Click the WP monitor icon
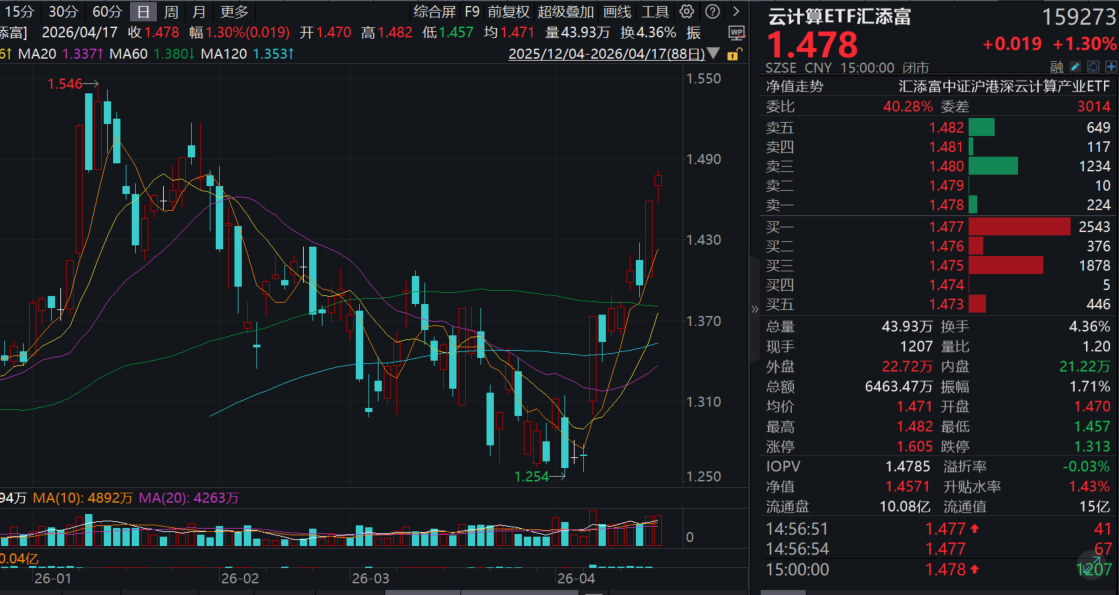 pos(737,32)
